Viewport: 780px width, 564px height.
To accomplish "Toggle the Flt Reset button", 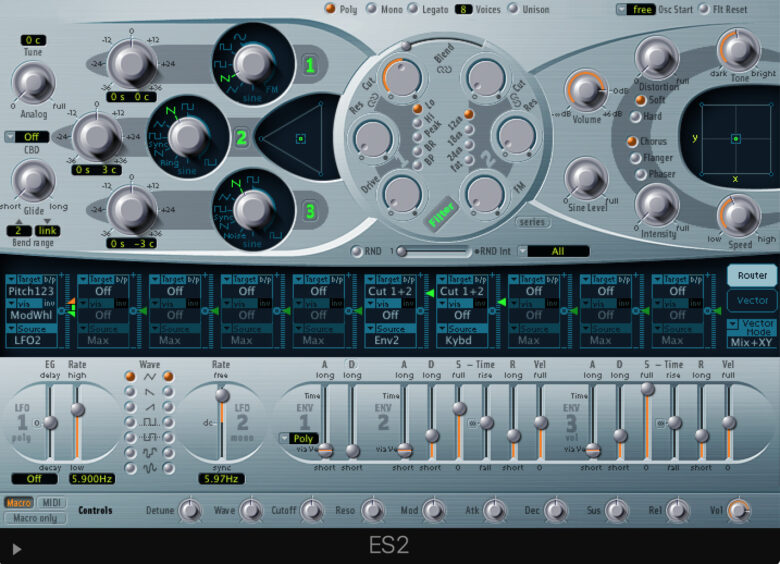I will pos(704,8).
